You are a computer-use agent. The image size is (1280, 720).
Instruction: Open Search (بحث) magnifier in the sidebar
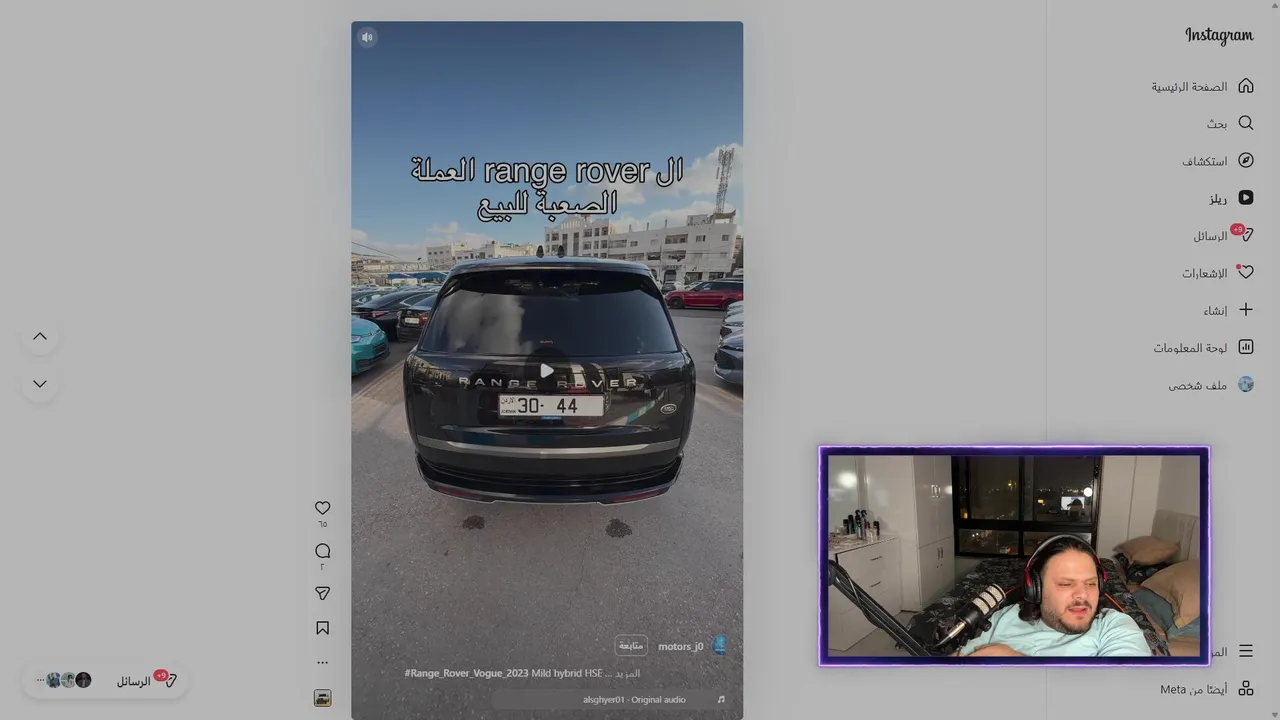1229,123
